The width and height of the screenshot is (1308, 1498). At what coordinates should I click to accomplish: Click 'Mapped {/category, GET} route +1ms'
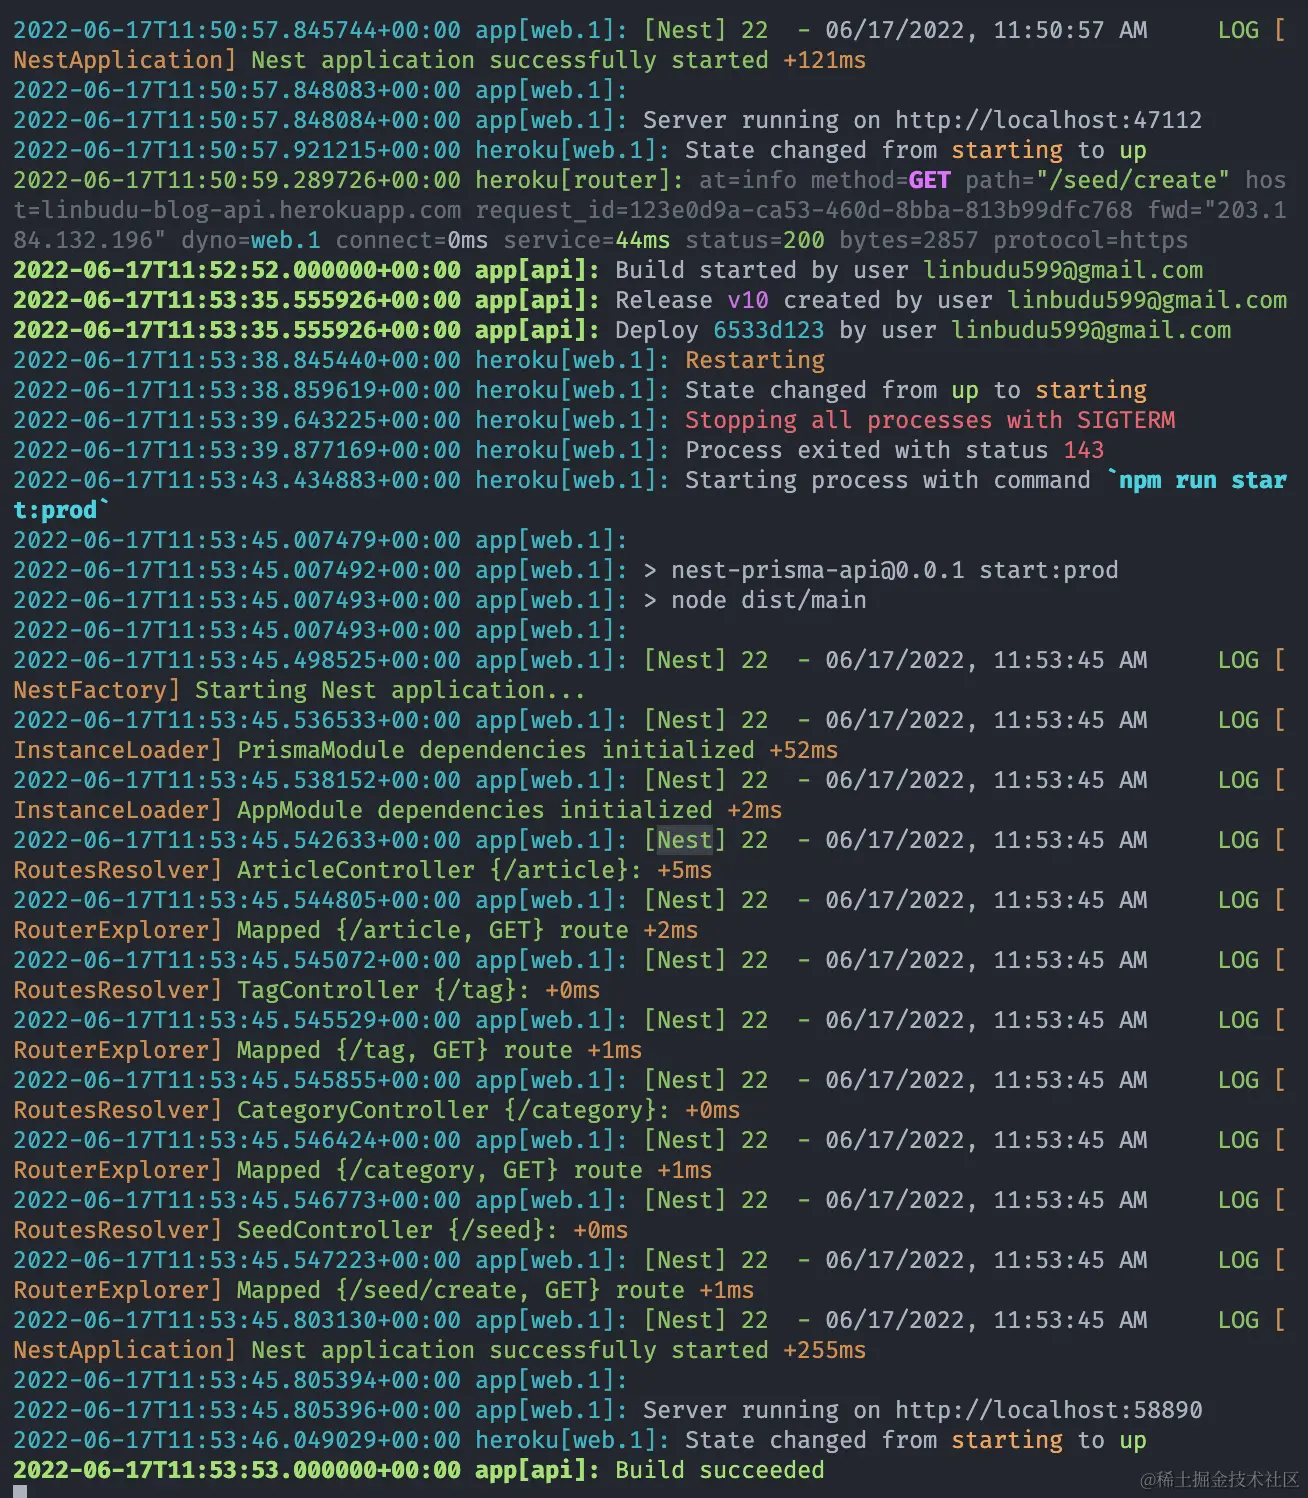tap(475, 1170)
